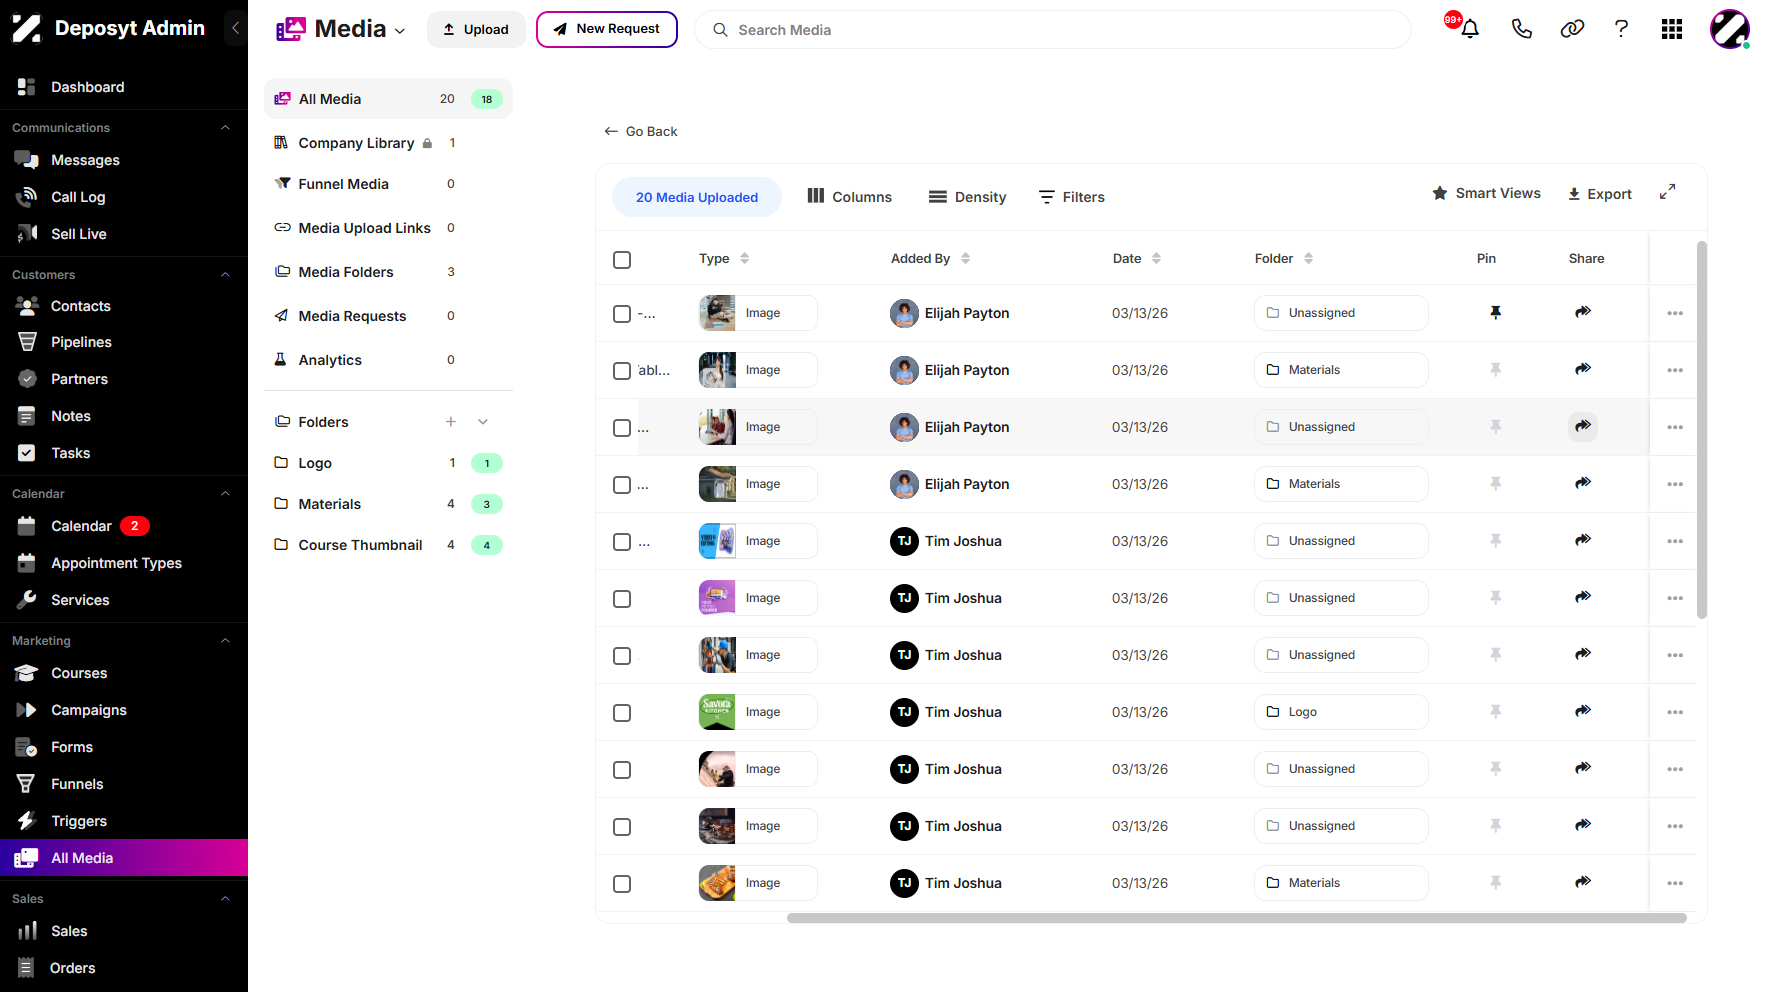Viewport: 1774px width, 992px height.
Task: Select the row starting with 'abl...' checkbox
Action: [x=622, y=371]
